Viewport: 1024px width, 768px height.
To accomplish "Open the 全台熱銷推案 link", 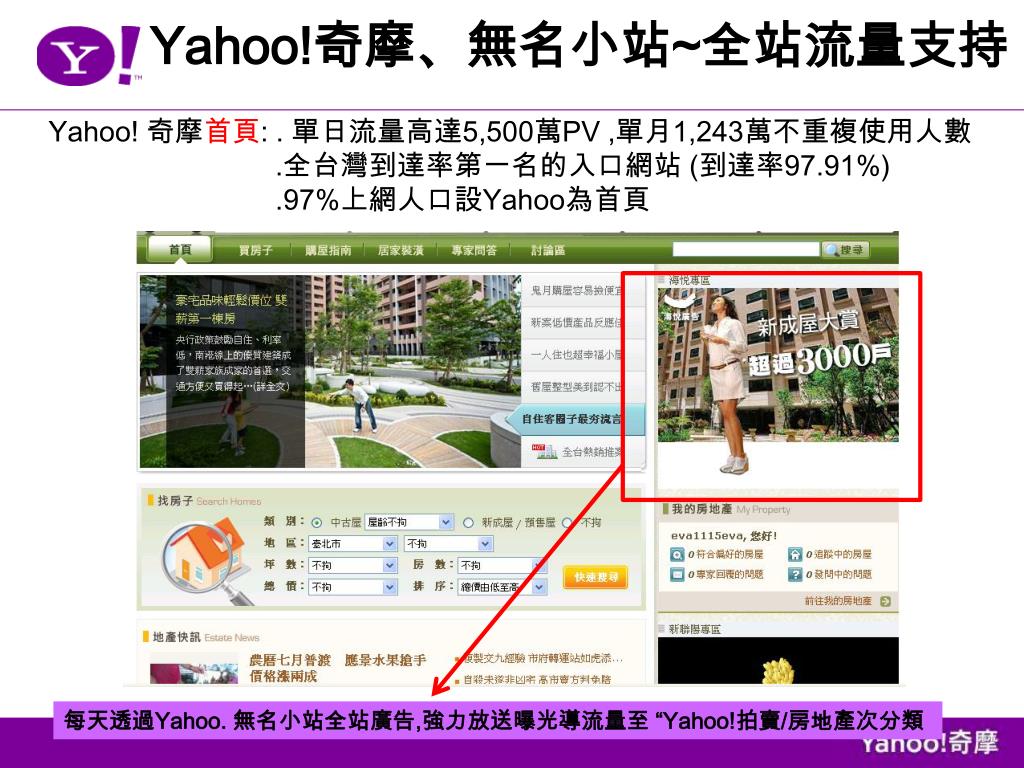I will [592, 451].
